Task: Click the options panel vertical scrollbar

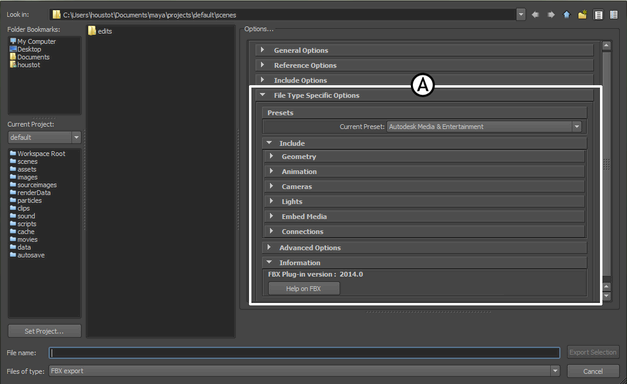Action: click(x=606, y=164)
